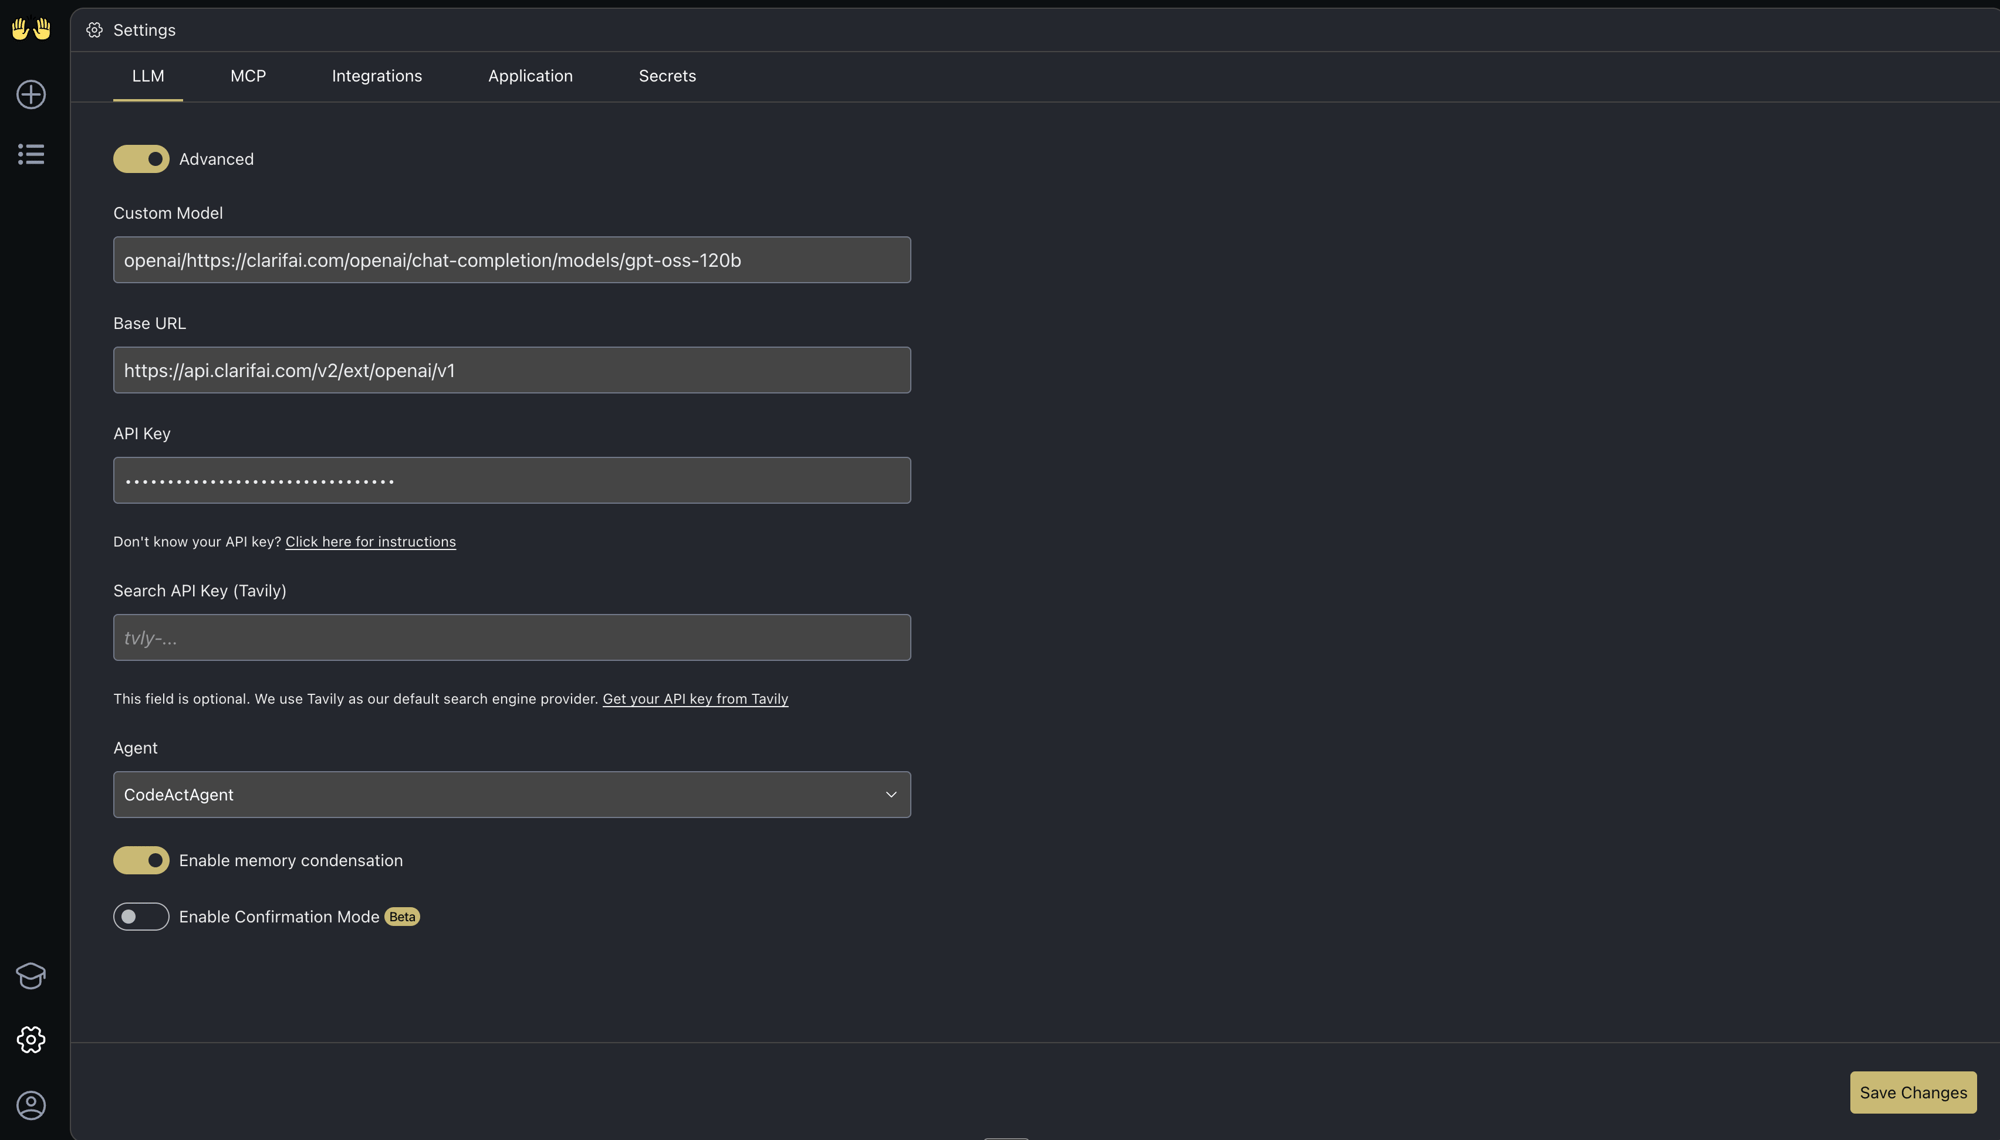Image resolution: width=2000 pixels, height=1140 pixels.
Task: Click the OpenHands hands logo
Action: 31,28
